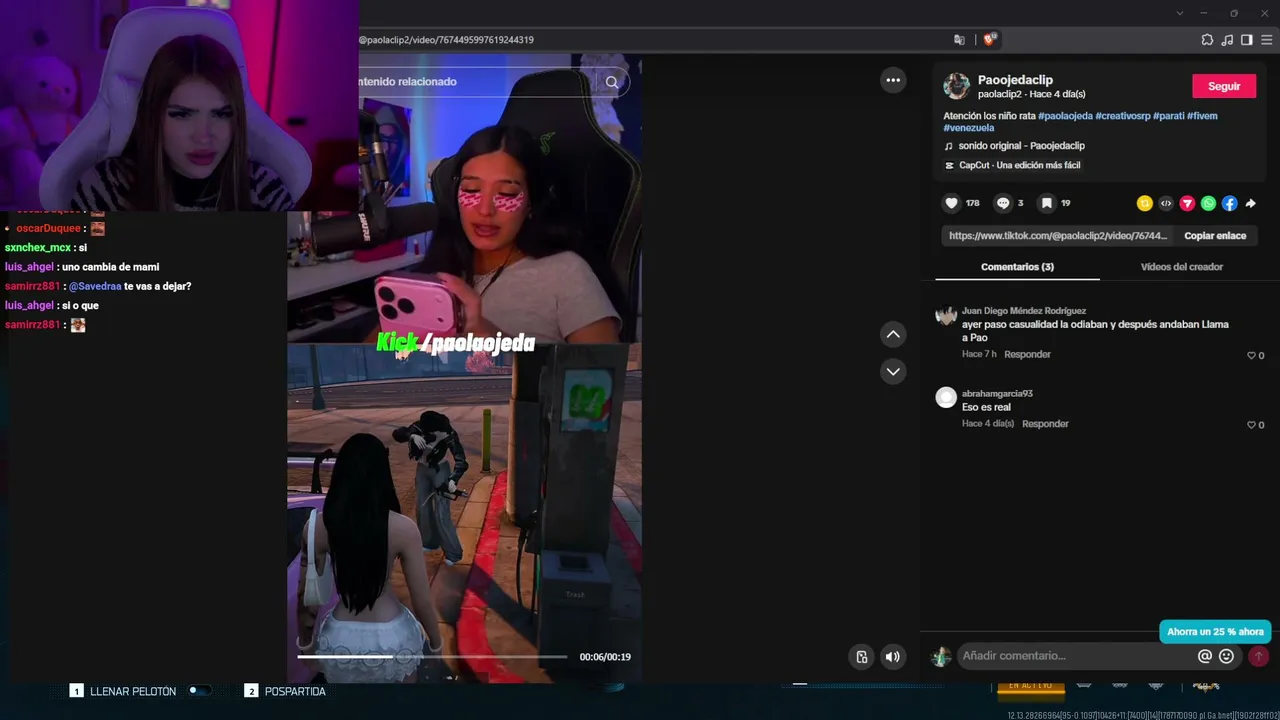Toggle the picture-in-picture player icon

(862, 657)
